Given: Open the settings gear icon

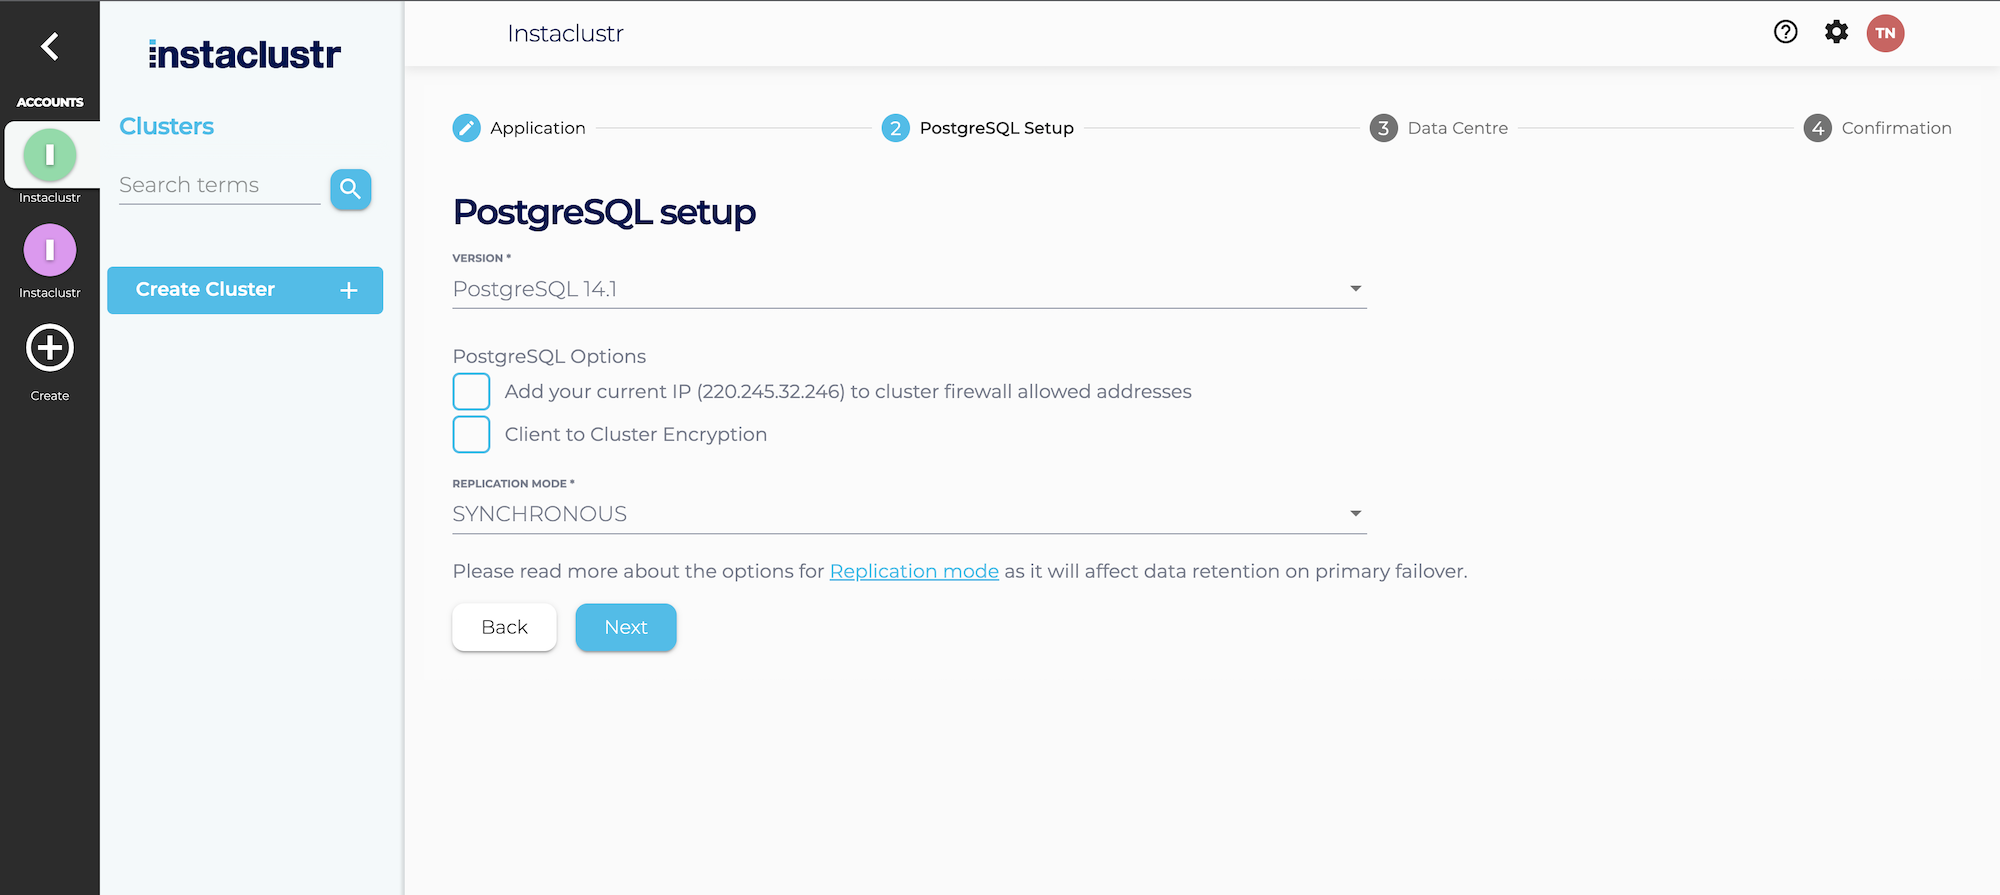Looking at the screenshot, I should pos(1836,32).
